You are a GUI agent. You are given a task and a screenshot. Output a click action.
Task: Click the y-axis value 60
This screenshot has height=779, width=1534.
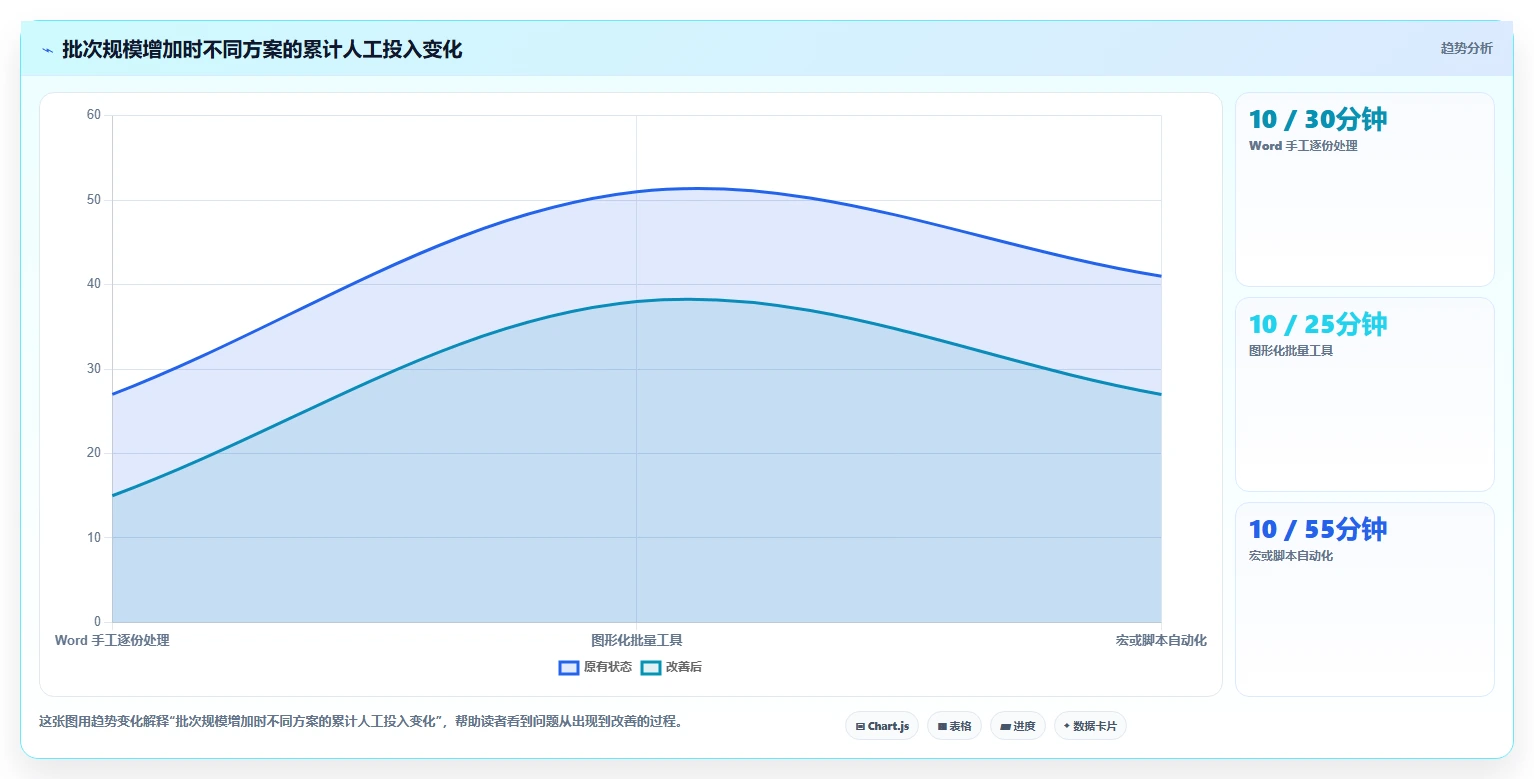(x=94, y=115)
